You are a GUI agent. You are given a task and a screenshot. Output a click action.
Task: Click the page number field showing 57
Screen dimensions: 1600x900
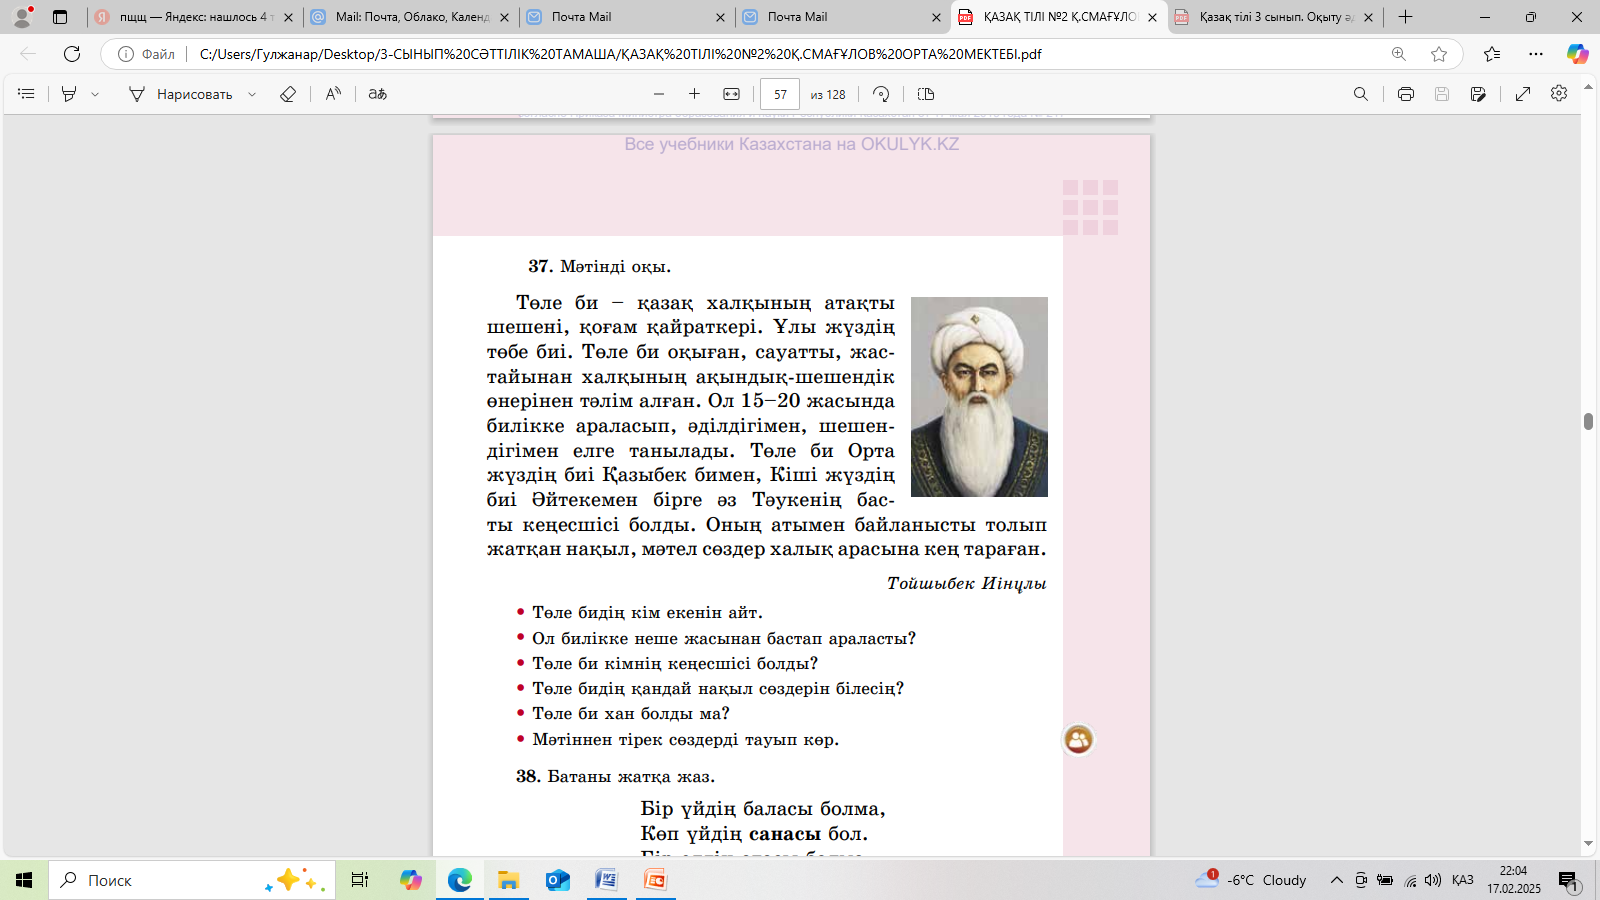coord(780,94)
